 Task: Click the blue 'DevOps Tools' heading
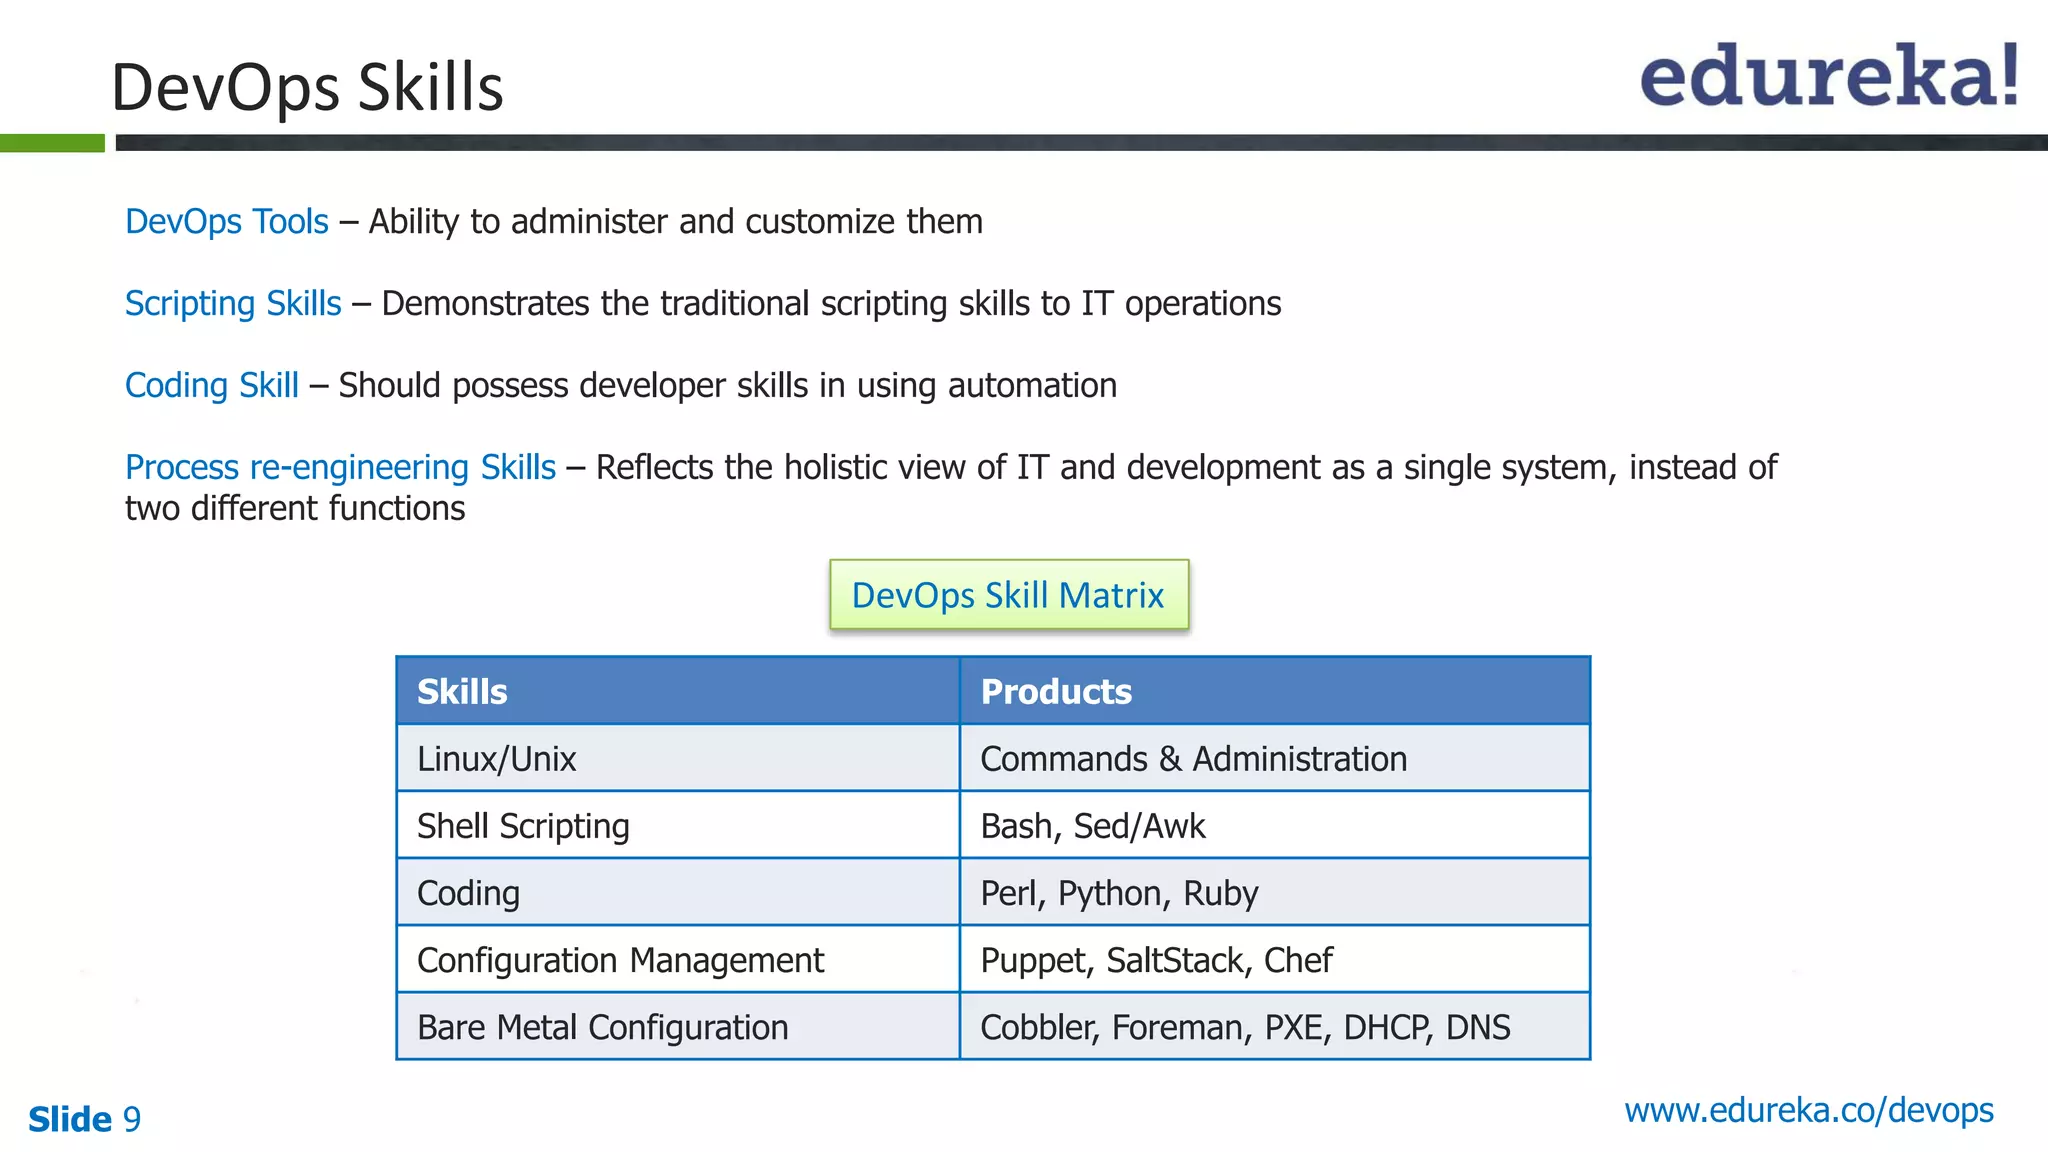227,221
